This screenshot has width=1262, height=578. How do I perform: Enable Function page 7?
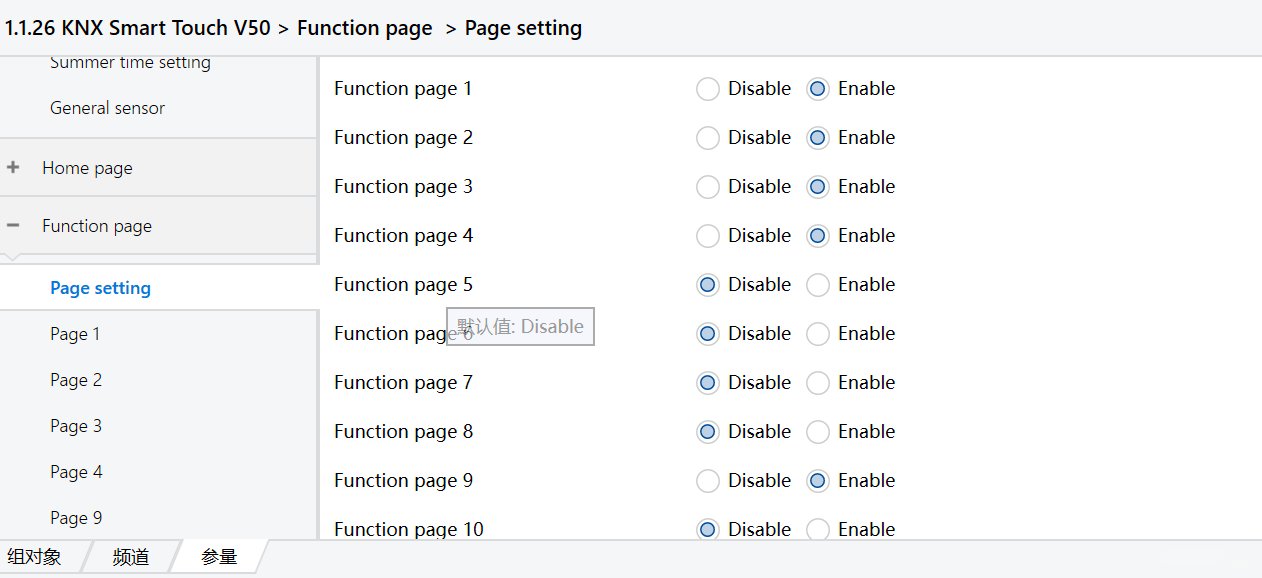[818, 383]
